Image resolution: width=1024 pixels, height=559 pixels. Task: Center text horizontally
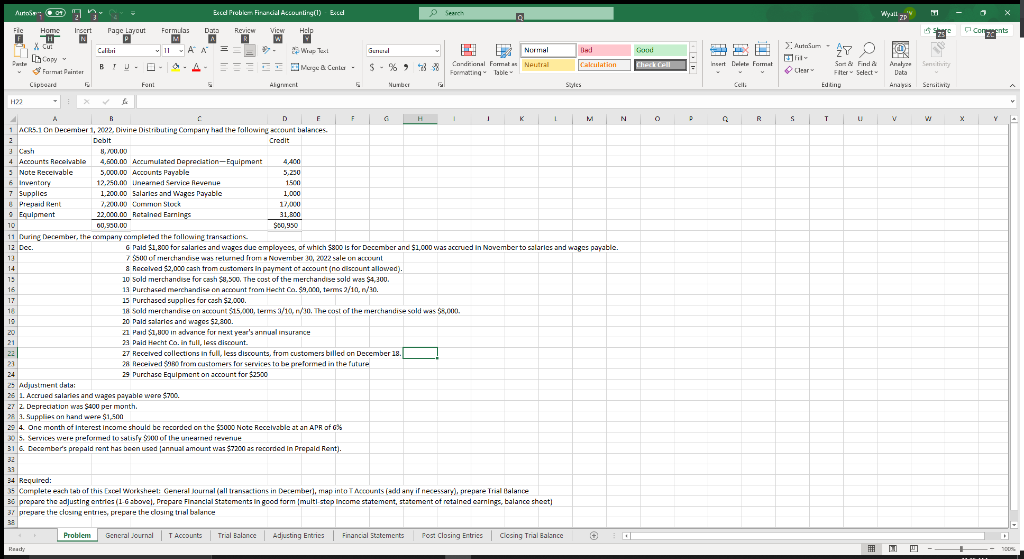coord(236,67)
